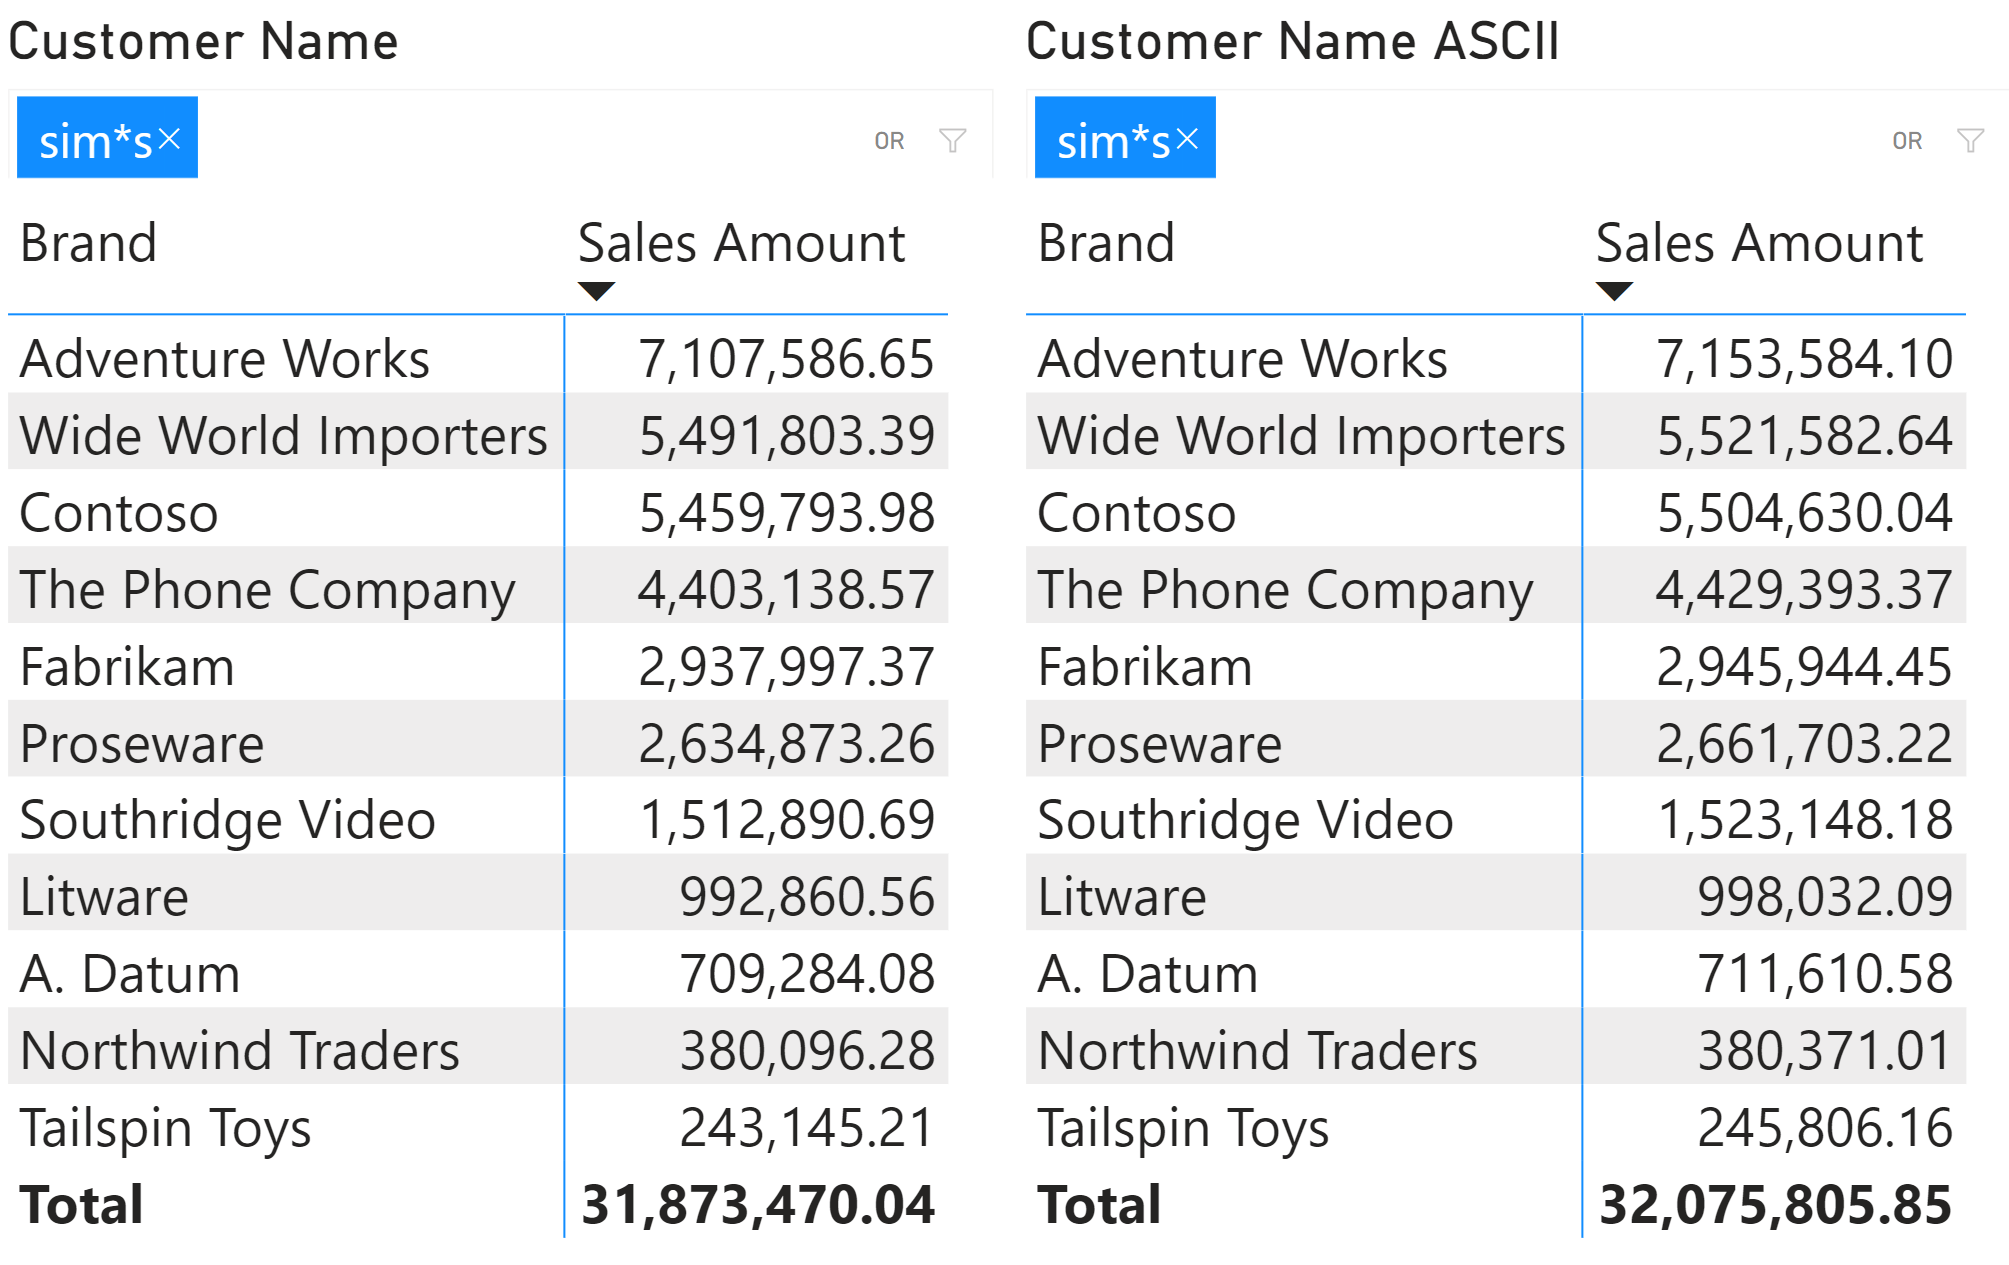This screenshot has height=1265, width=2009.
Task: Click value 5,521,582.64
Action: click(1805, 436)
